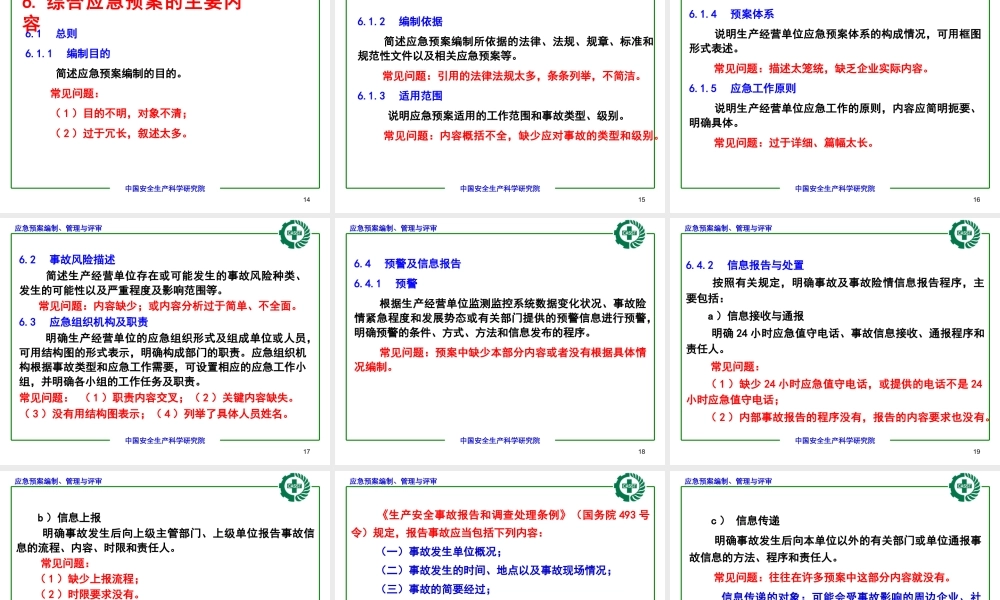This screenshot has width=1000, height=600.
Task: Click header '应急预案编制、管理与评审' above 6.4.2 信息报告与处置
Action: point(728,228)
